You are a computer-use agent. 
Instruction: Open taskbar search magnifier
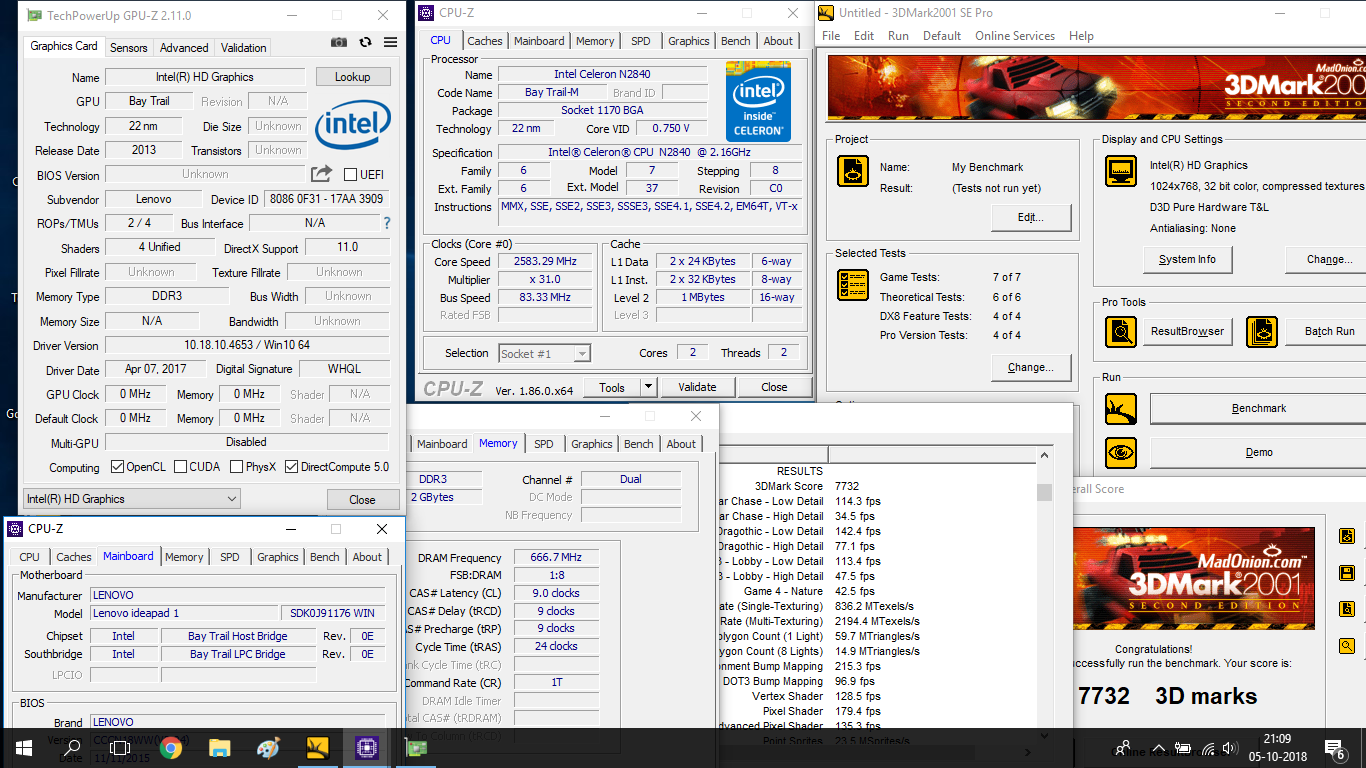coord(72,747)
